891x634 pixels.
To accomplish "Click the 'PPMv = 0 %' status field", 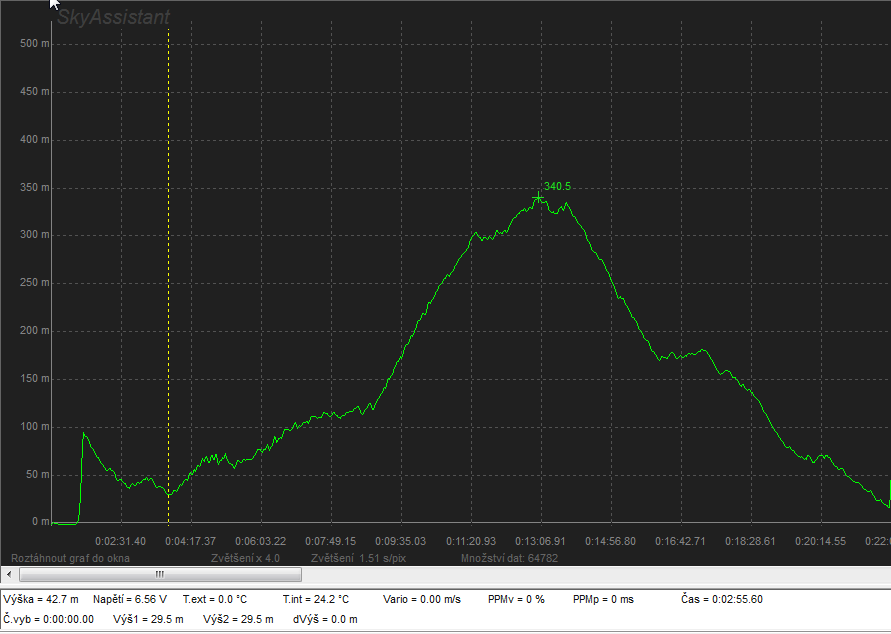I will tap(516, 599).
